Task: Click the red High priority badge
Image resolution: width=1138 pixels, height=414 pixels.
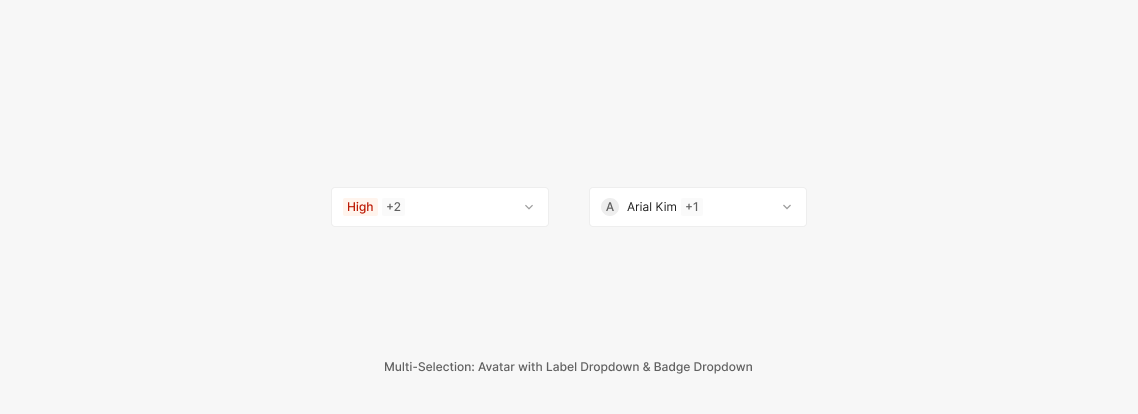Action: pos(360,207)
